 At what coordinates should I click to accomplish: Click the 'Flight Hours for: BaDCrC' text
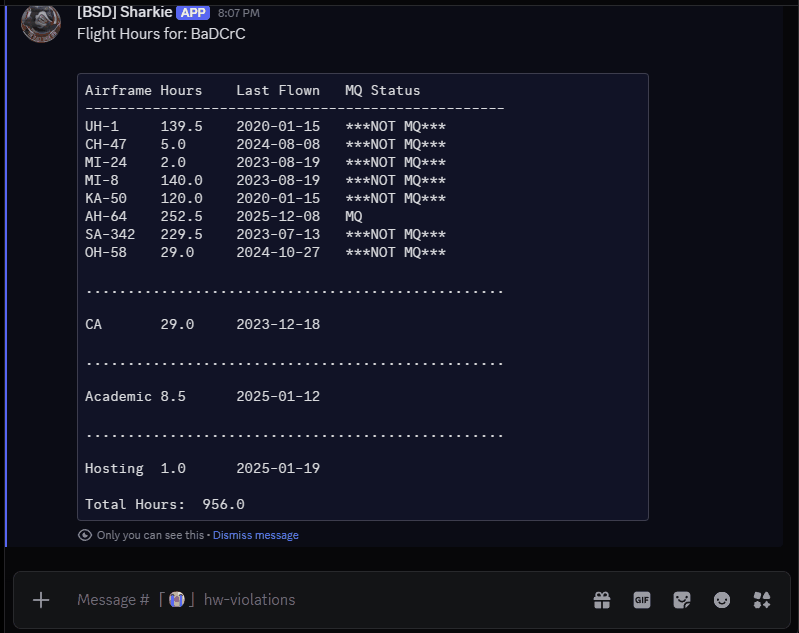pos(161,34)
